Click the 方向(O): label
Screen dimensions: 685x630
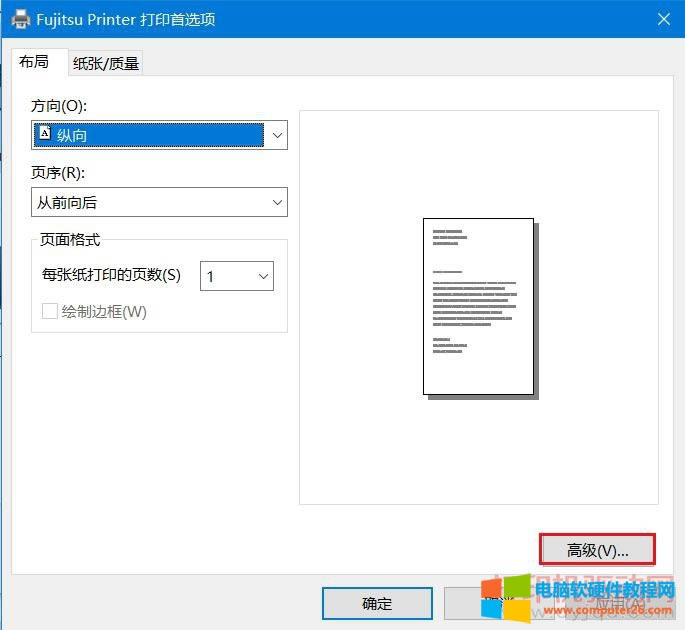pos(61,106)
